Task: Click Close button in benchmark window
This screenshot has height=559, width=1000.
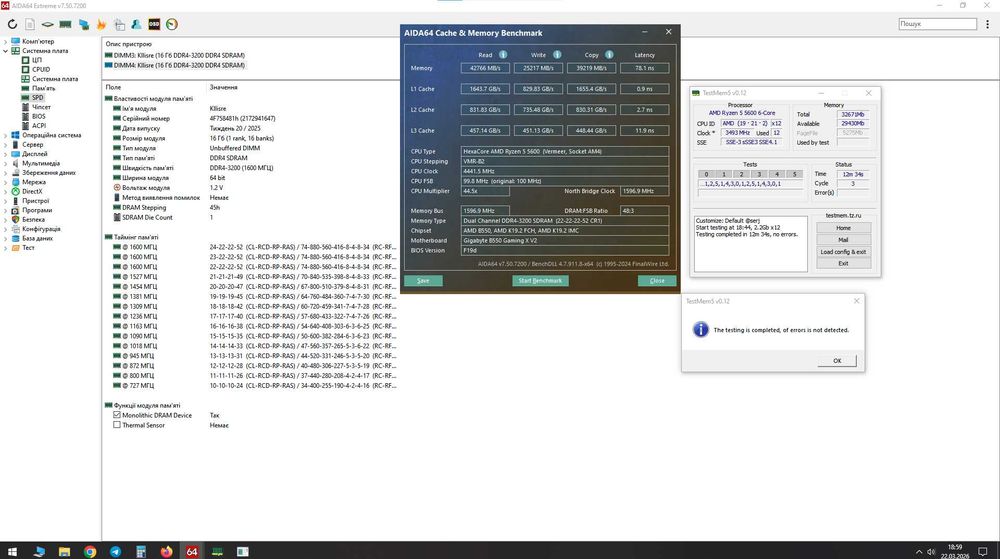Action: pyautogui.click(x=657, y=281)
